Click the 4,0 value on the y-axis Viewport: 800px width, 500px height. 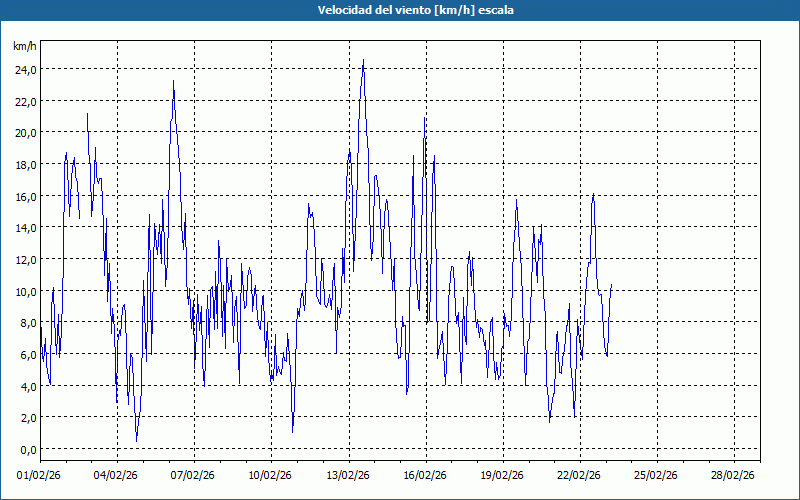pyautogui.click(x=24, y=386)
